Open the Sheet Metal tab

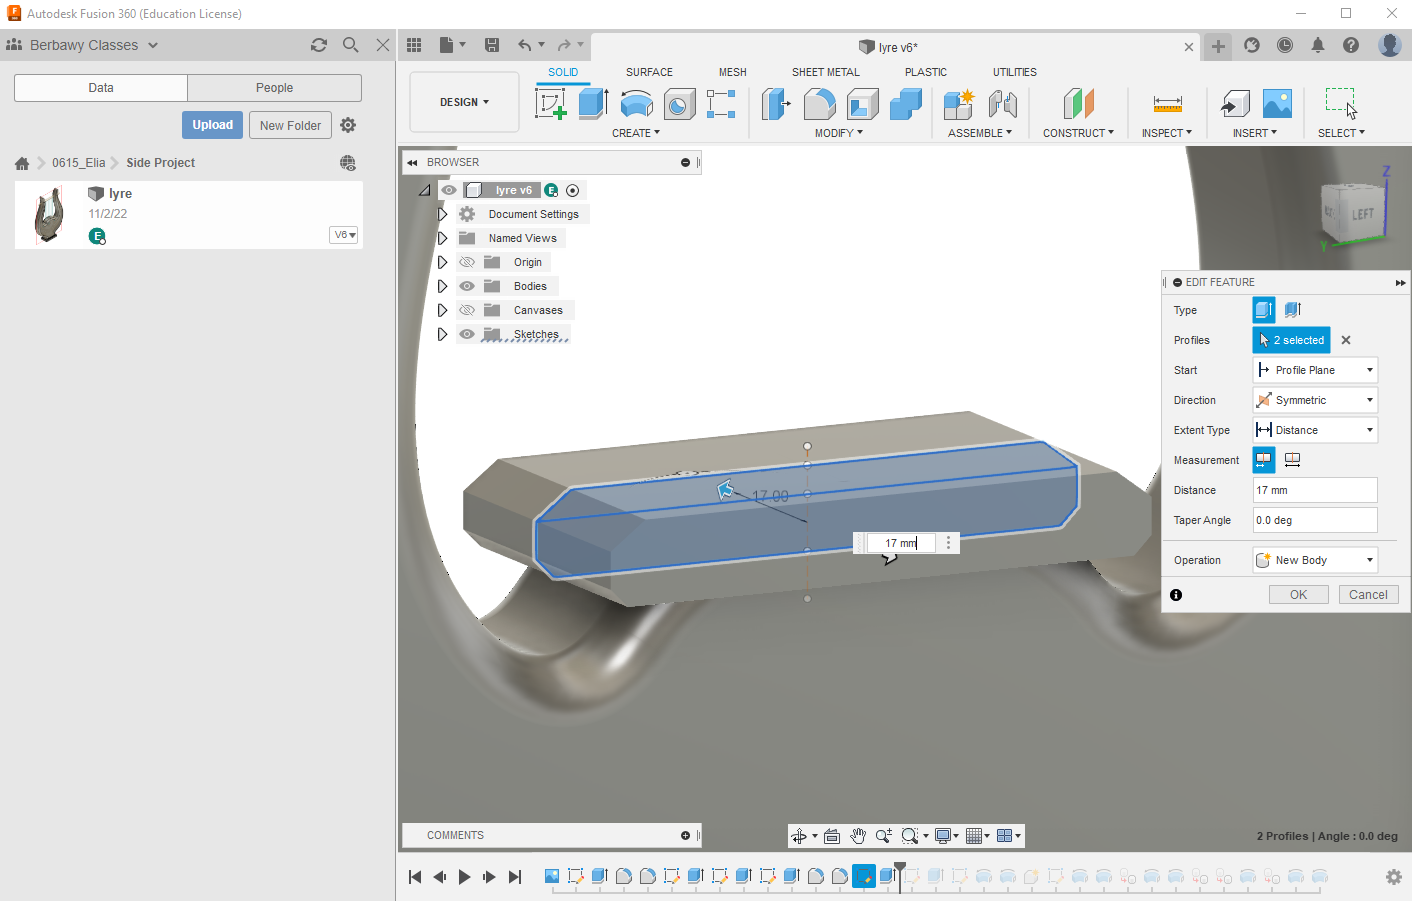[825, 72]
